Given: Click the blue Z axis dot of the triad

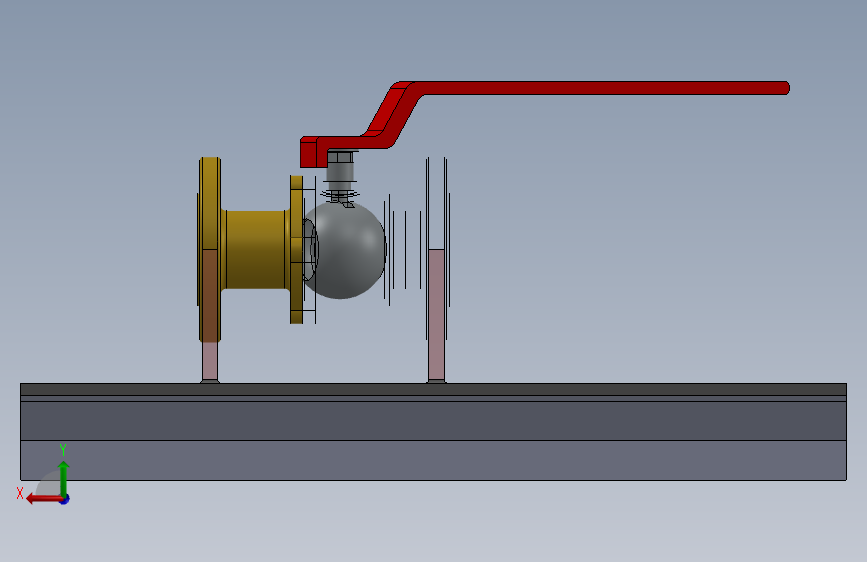Looking at the screenshot, I should [65, 499].
